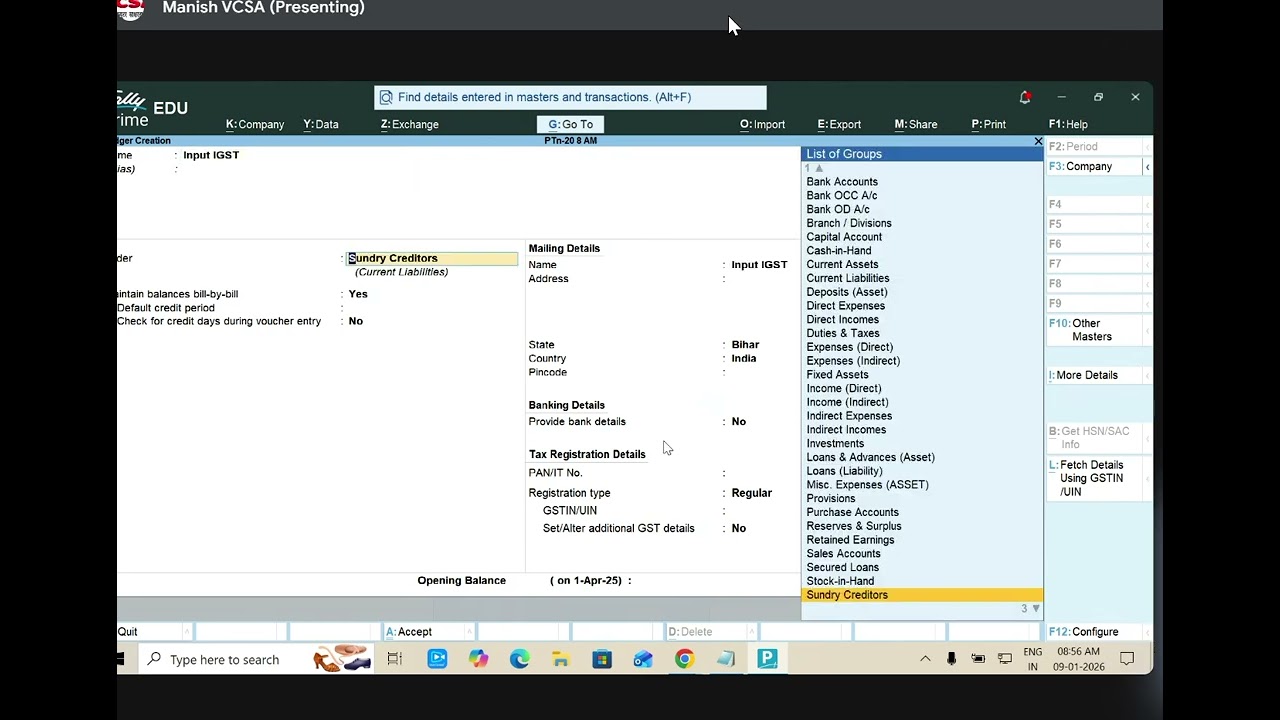The image size is (1280, 720).
Task: Expand arrow beside F3: Company
Action: pos(1147,167)
